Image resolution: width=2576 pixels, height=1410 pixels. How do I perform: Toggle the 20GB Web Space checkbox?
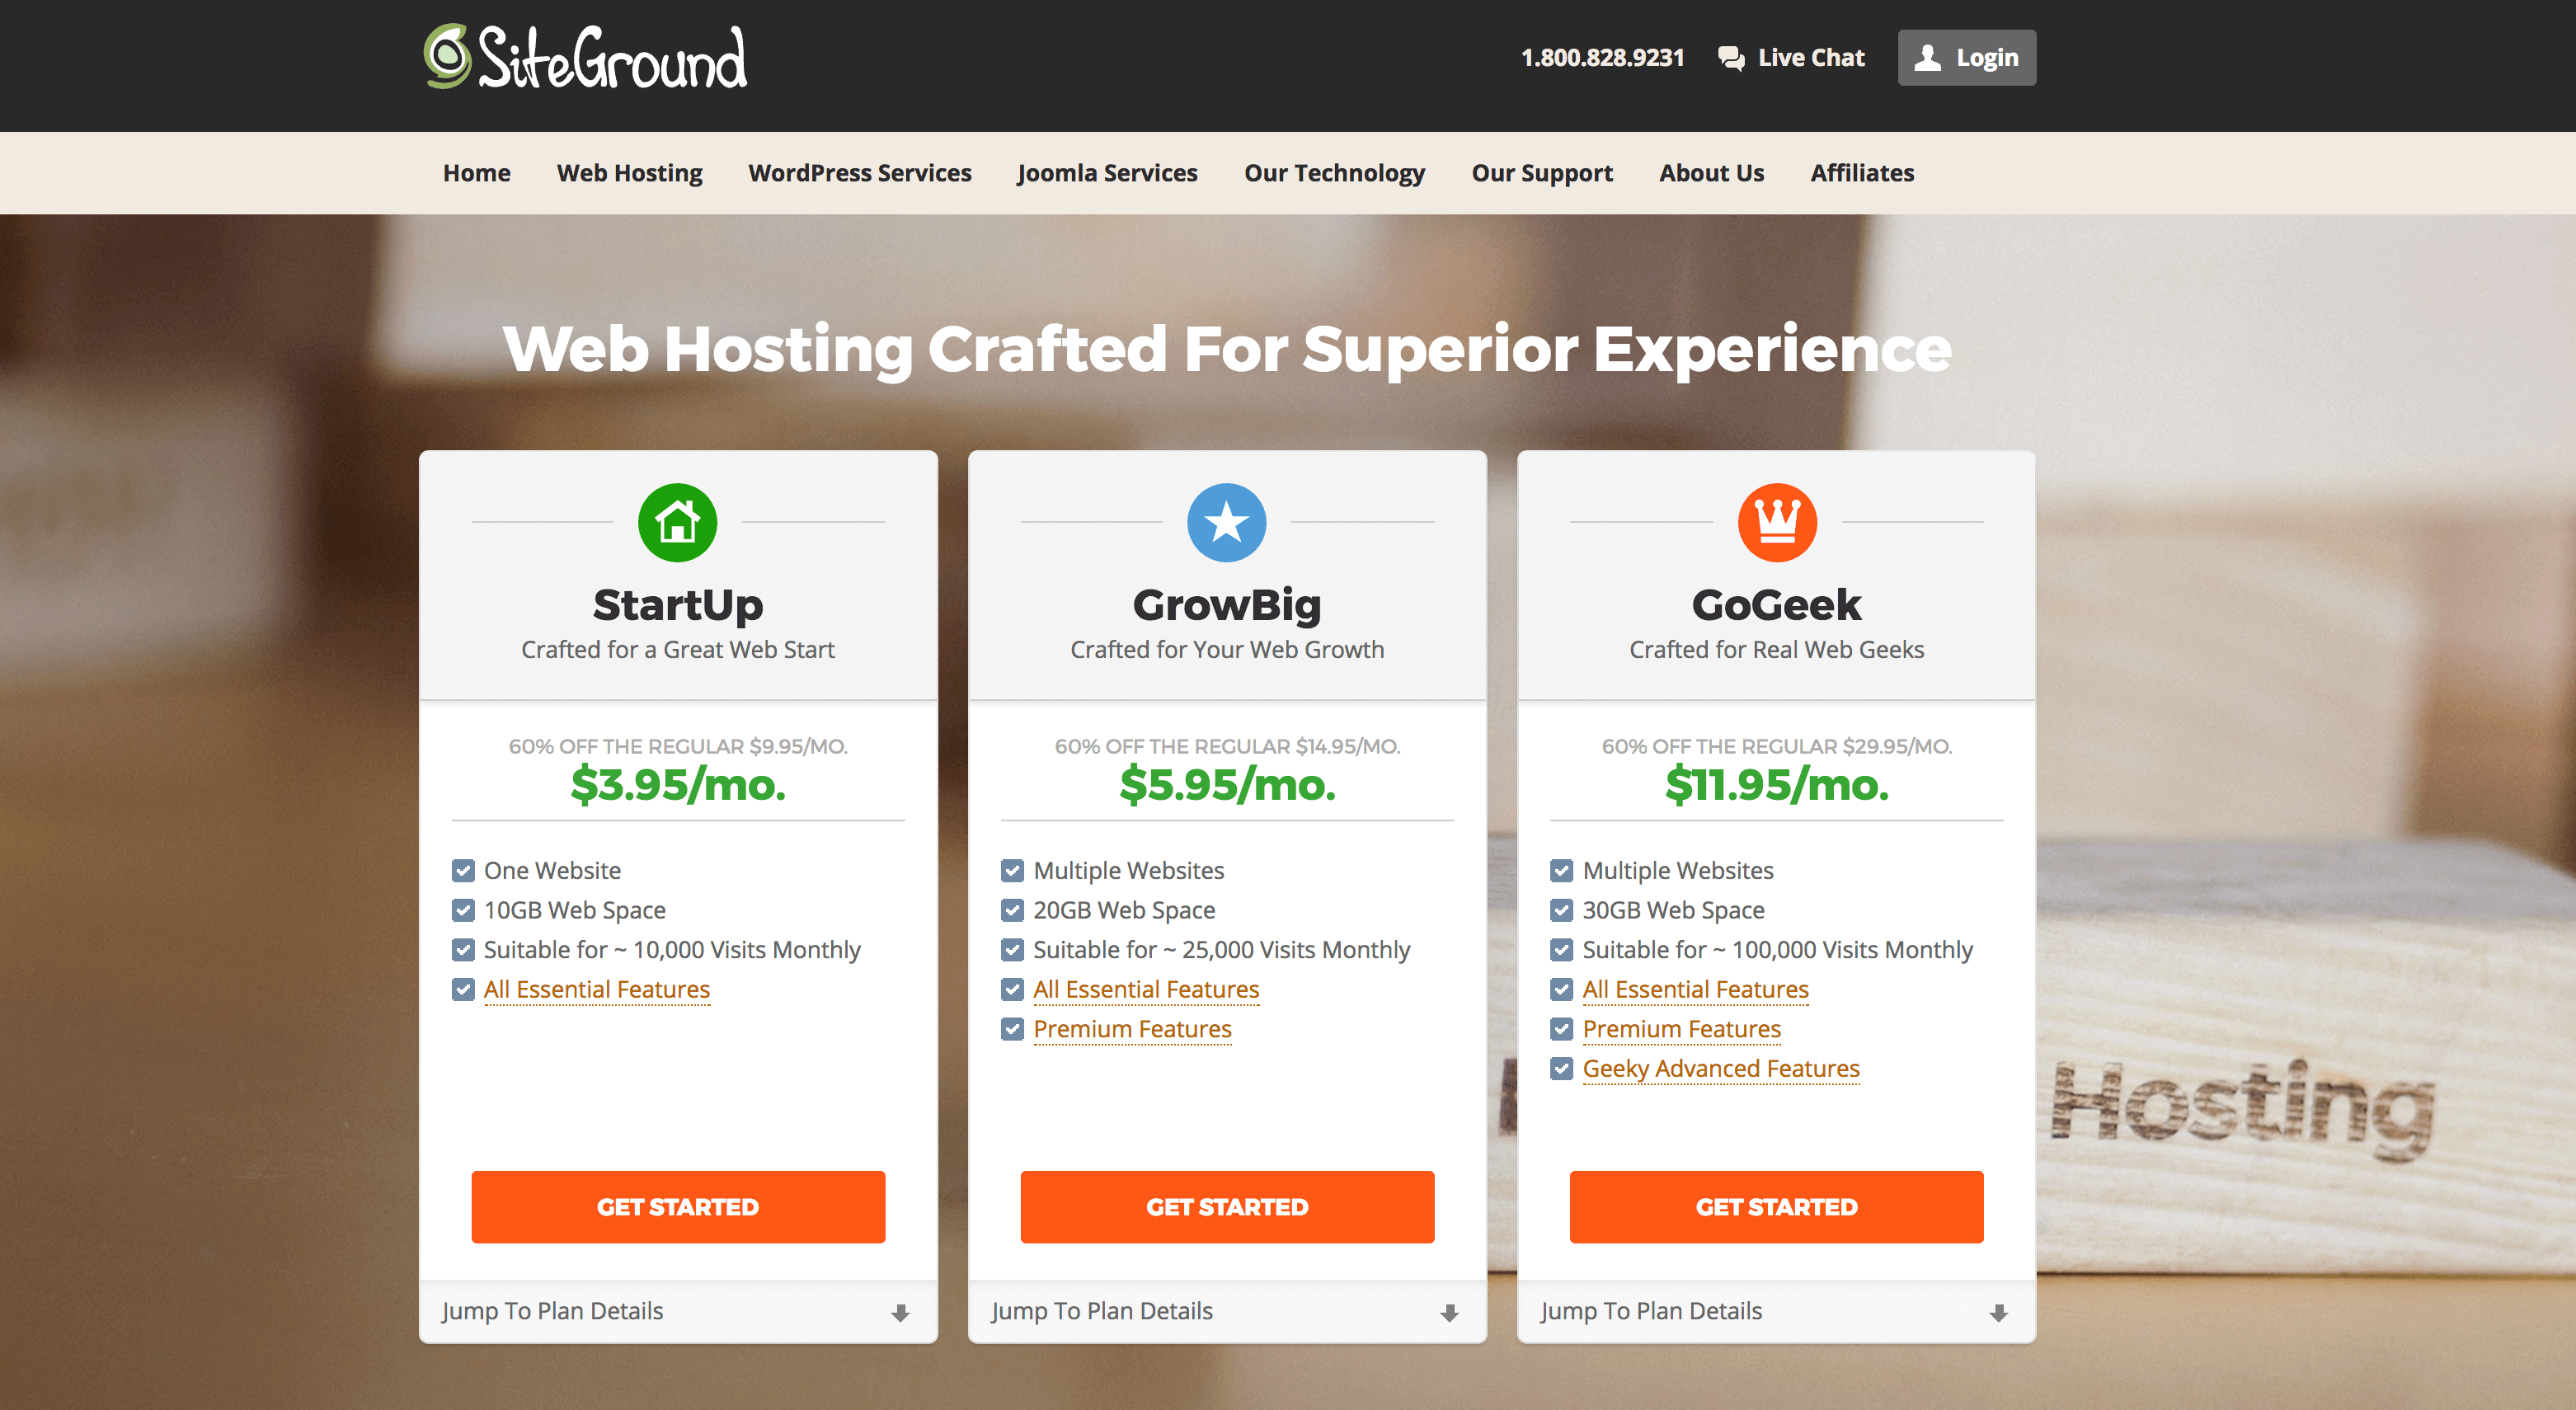(x=1012, y=910)
